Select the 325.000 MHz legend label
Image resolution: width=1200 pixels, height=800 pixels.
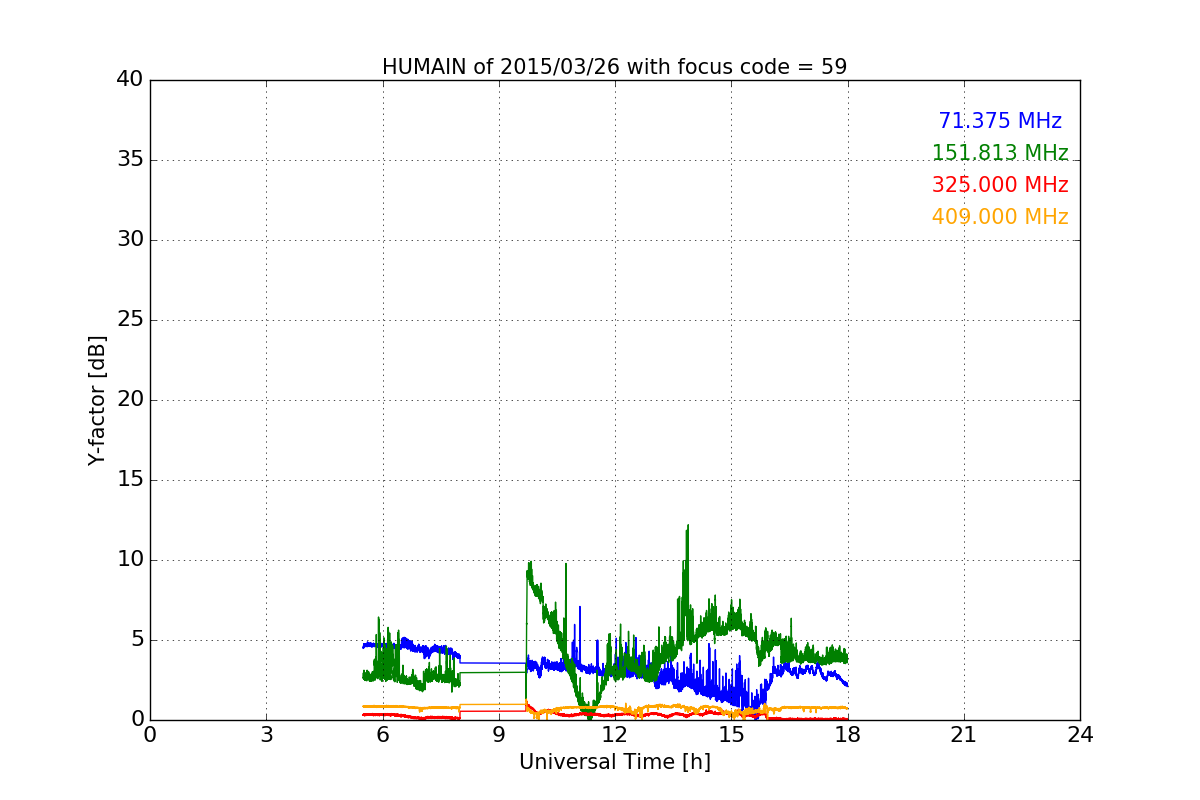tap(1000, 185)
